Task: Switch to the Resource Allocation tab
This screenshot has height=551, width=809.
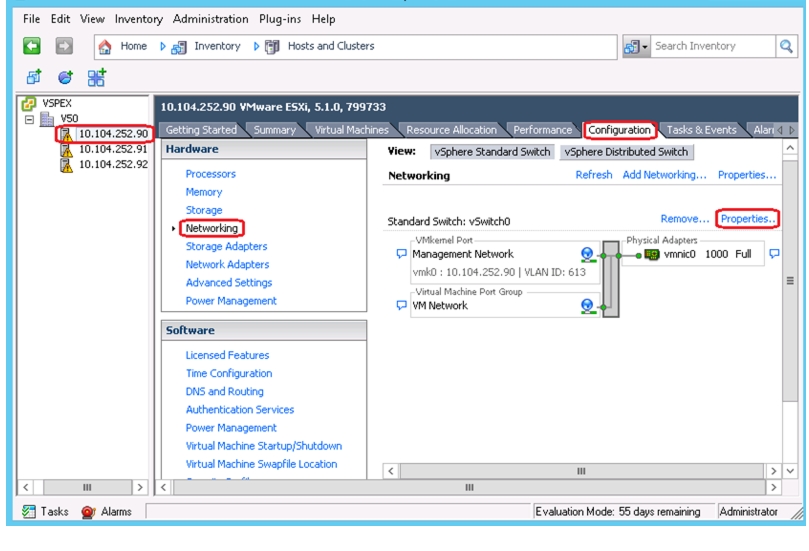Action: pyautogui.click(x=451, y=130)
